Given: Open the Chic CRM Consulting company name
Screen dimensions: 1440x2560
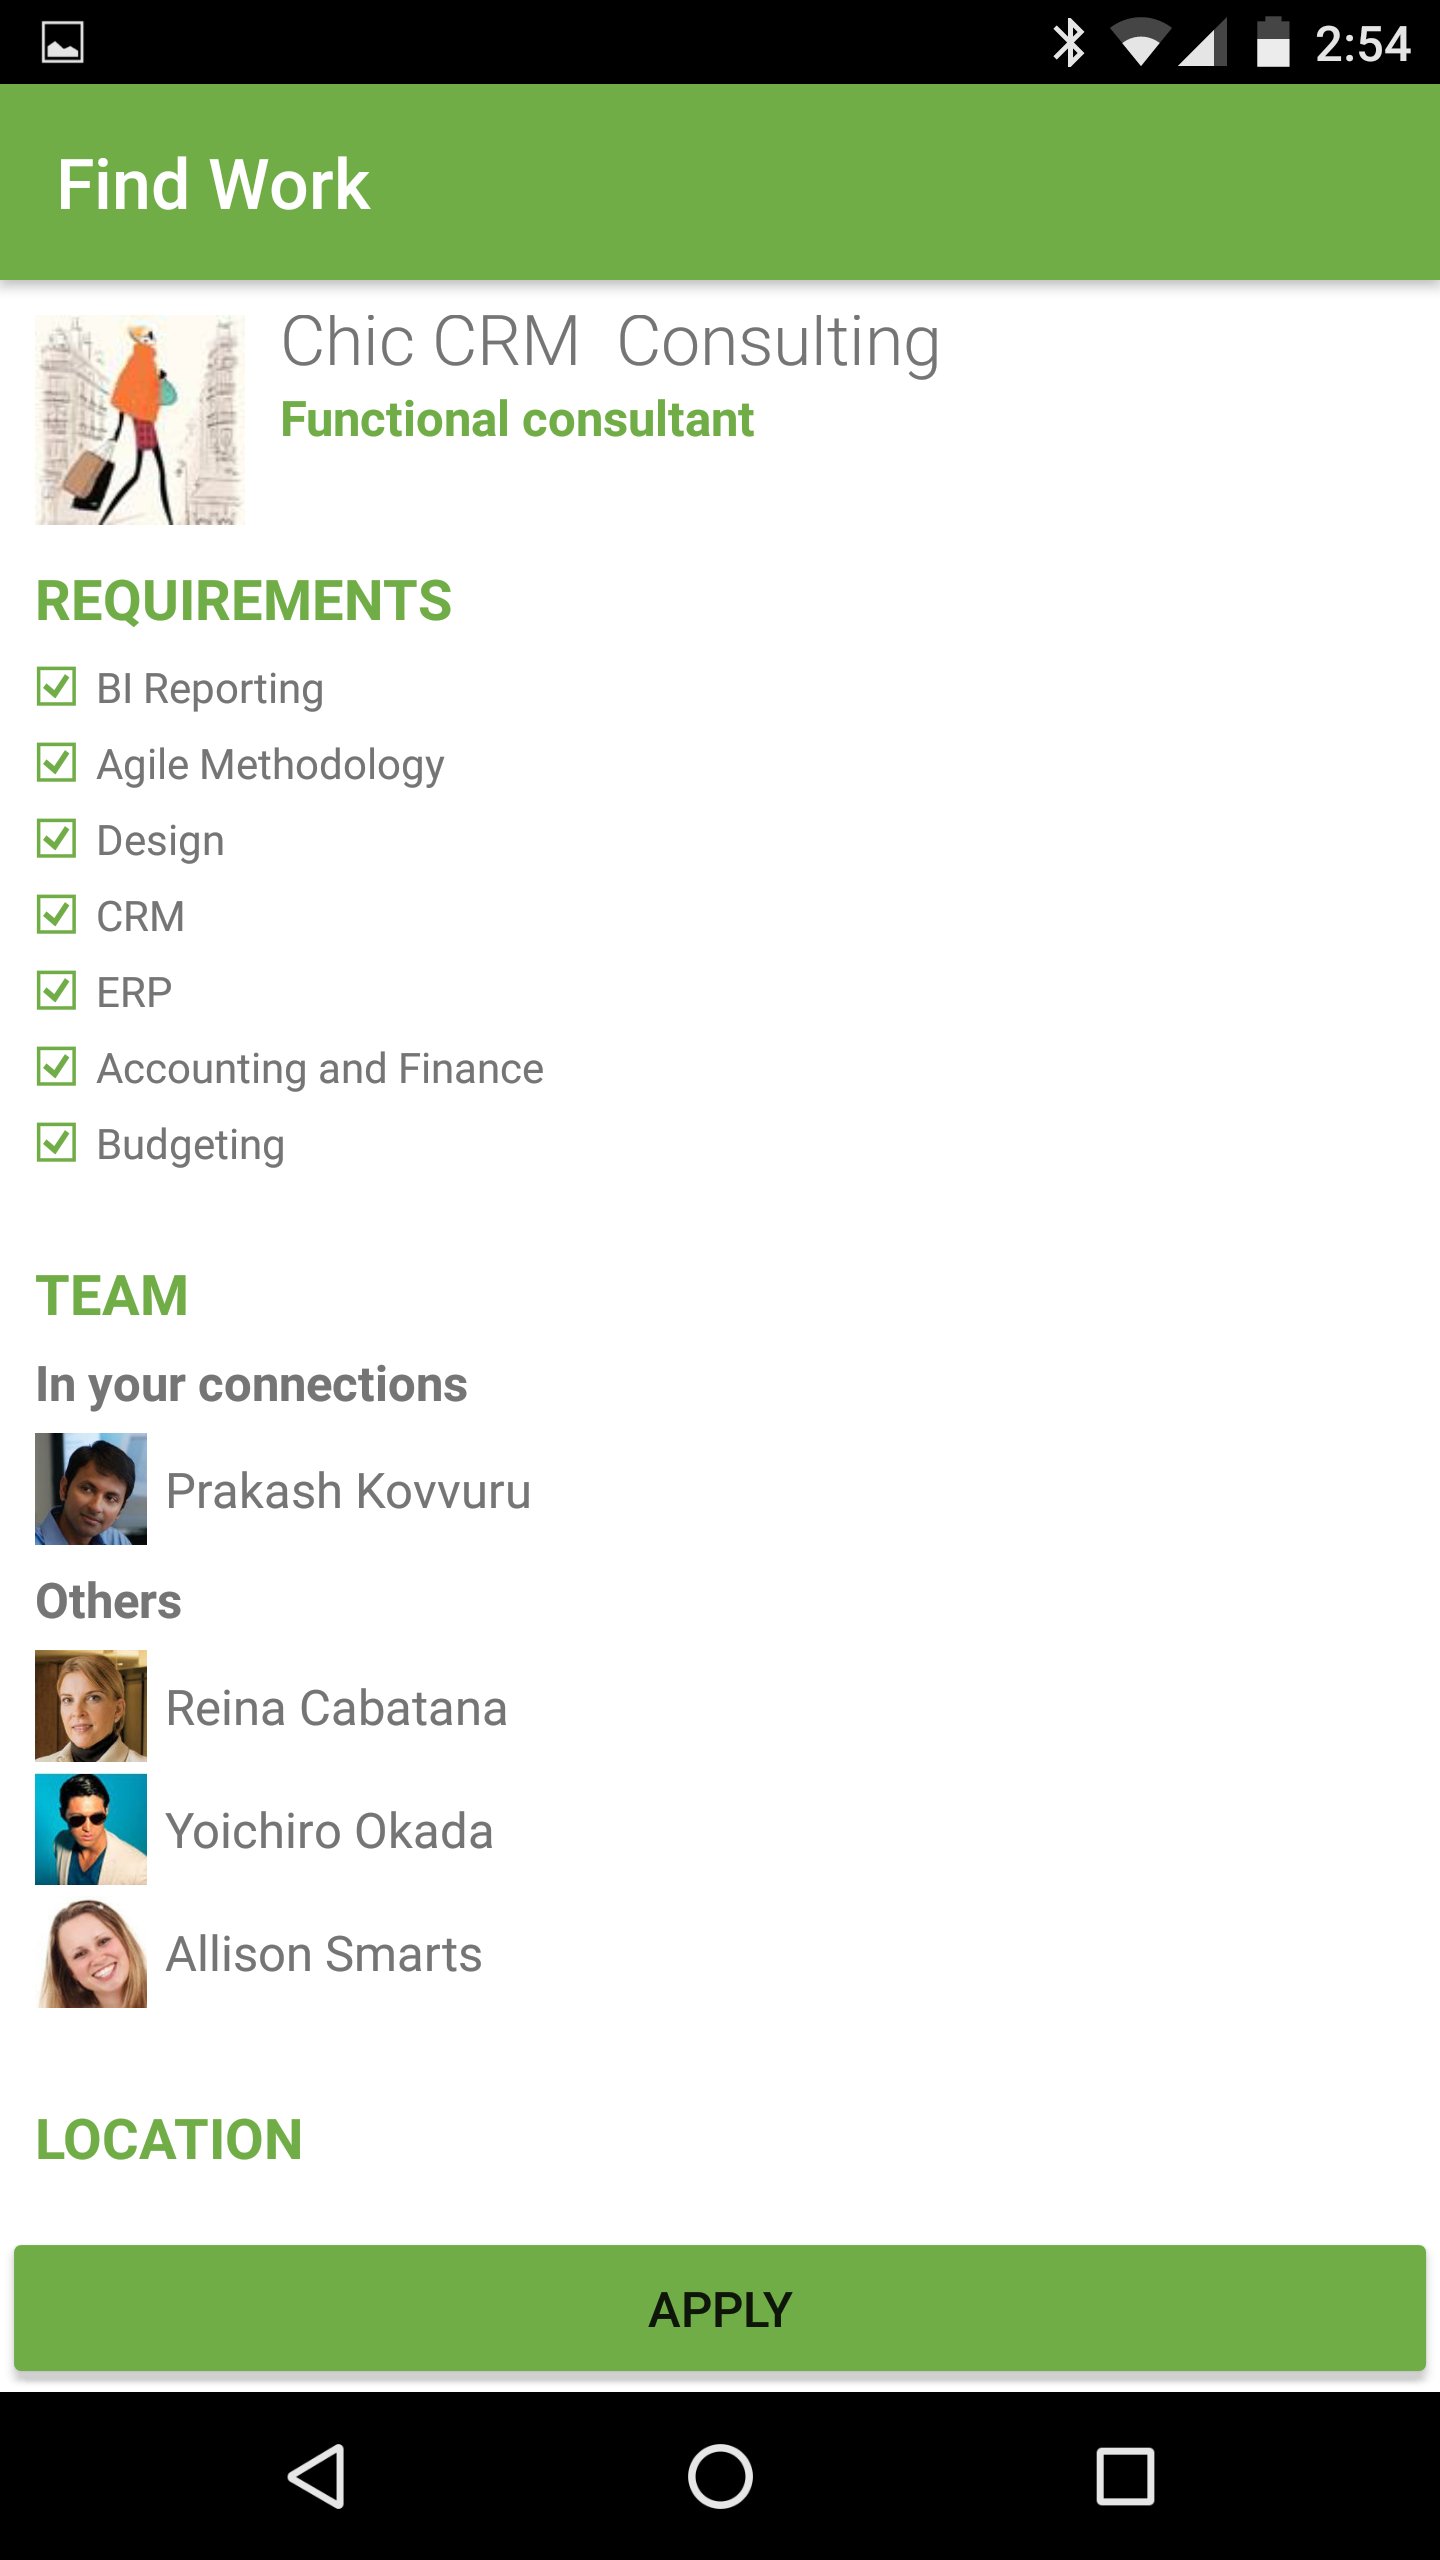Looking at the screenshot, I should click(610, 342).
